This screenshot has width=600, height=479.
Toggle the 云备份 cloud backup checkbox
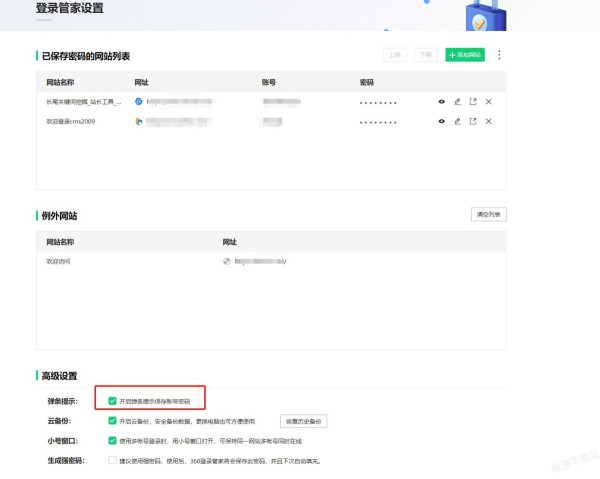click(x=112, y=421)
